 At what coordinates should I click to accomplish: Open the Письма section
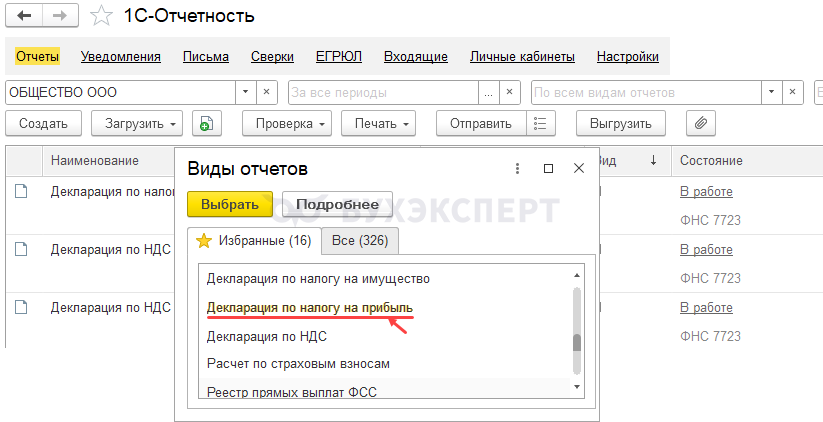206,57
